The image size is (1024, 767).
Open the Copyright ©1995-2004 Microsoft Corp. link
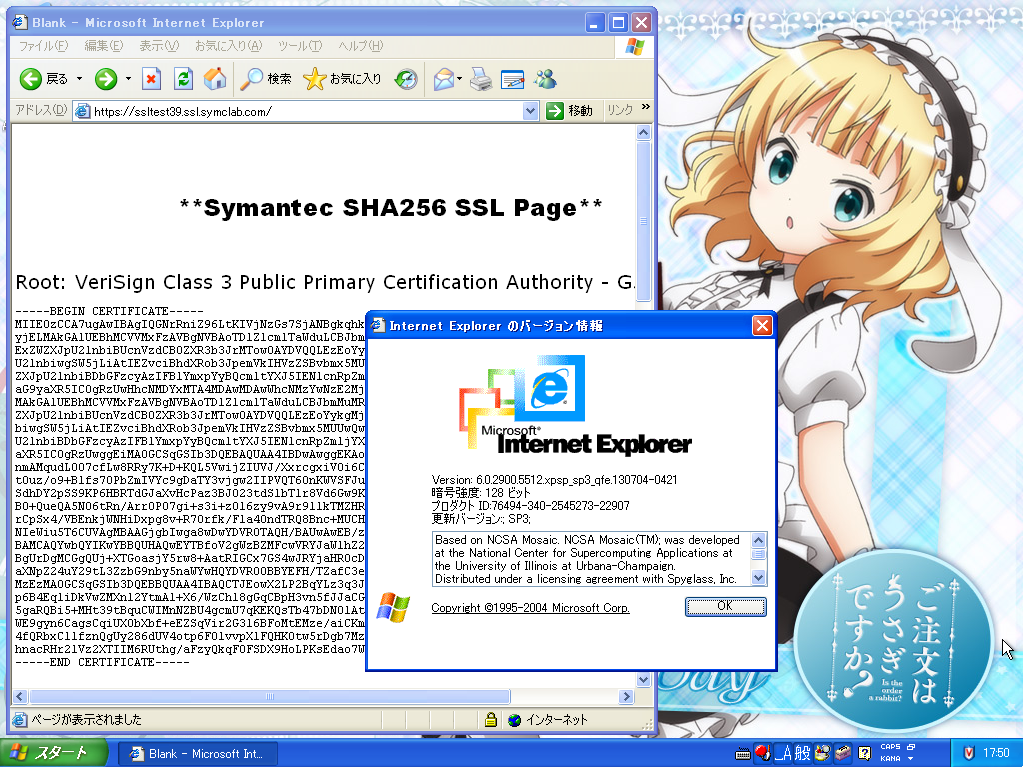point(530,608)
